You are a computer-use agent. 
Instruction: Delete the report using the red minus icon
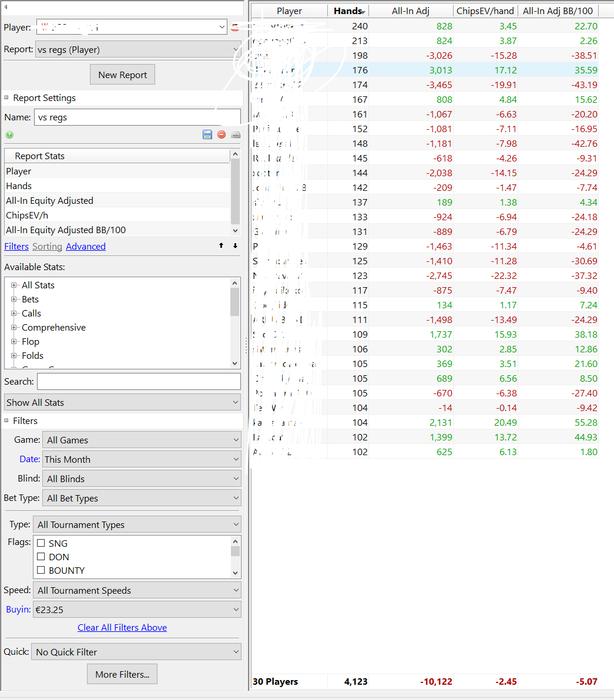(x=221, y=134)
